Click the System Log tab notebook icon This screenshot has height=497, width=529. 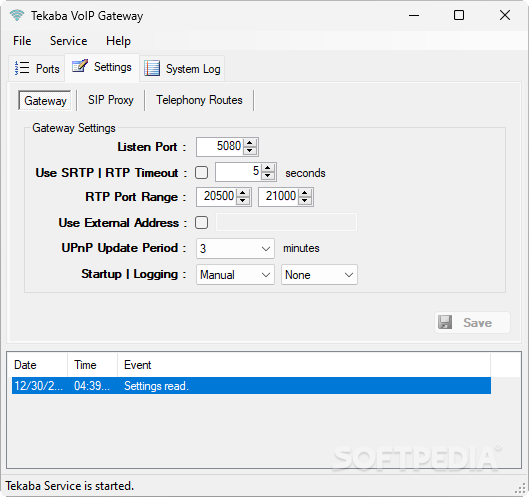[x=152, y=68]
